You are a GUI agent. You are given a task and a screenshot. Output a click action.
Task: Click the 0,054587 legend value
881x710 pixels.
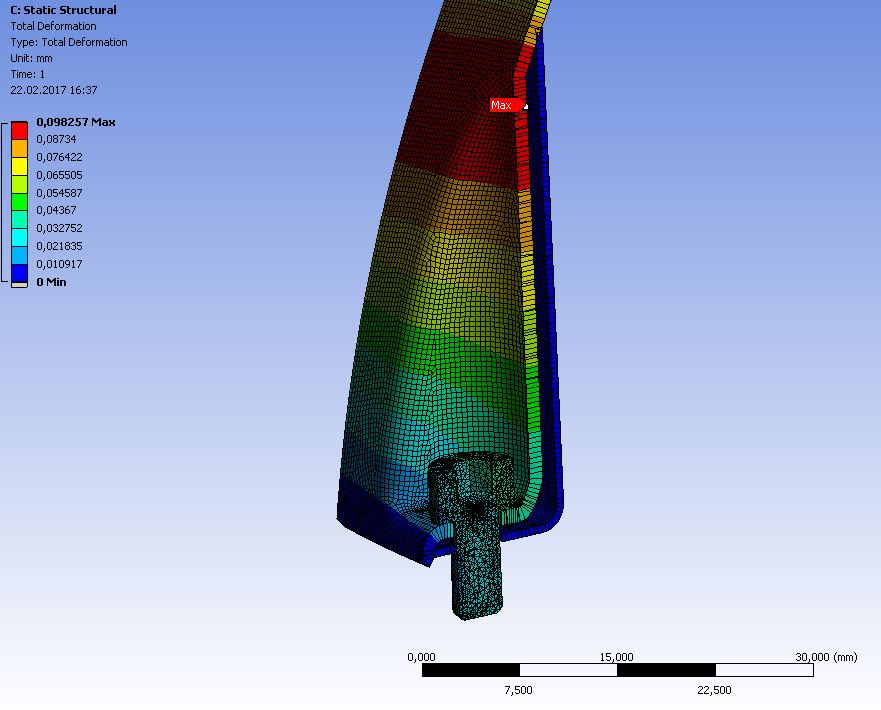[59, 193]
